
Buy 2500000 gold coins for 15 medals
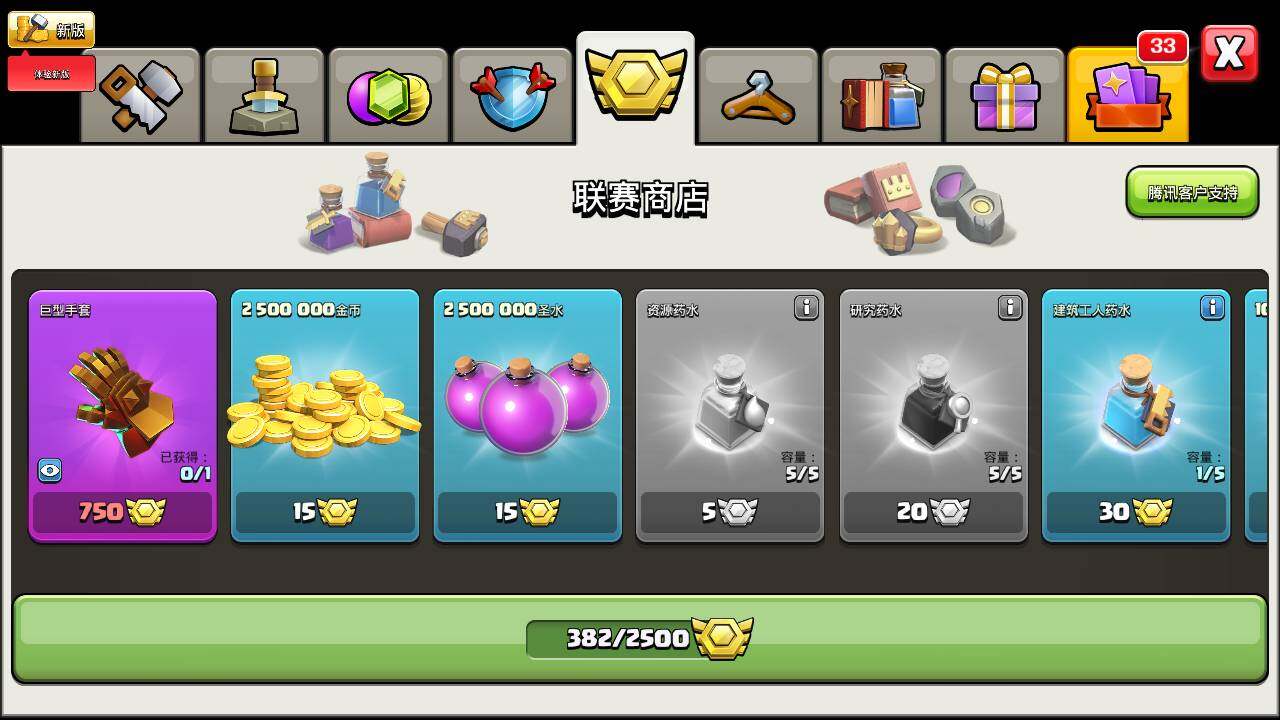coord(325,512)
